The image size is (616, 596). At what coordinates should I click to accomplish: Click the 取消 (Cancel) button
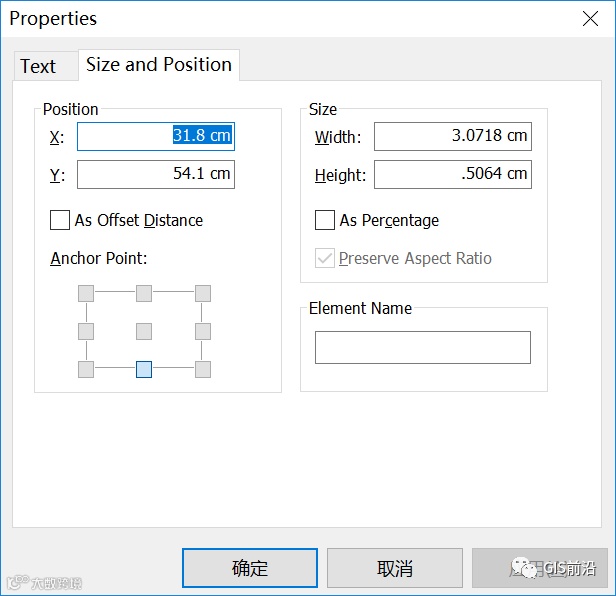coord(394,568)
